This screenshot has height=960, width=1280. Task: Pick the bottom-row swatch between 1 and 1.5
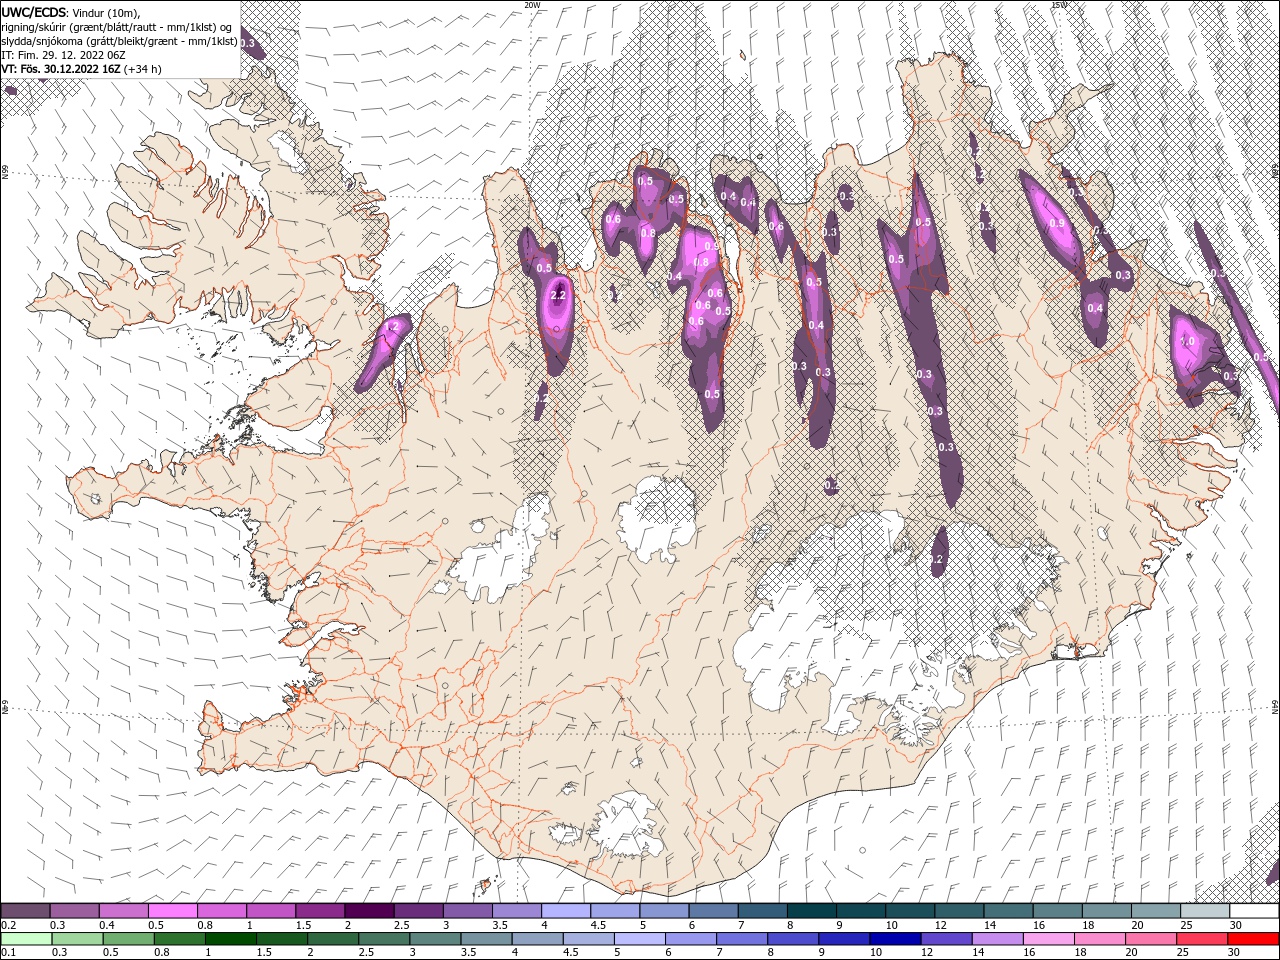tap(230, 938)
